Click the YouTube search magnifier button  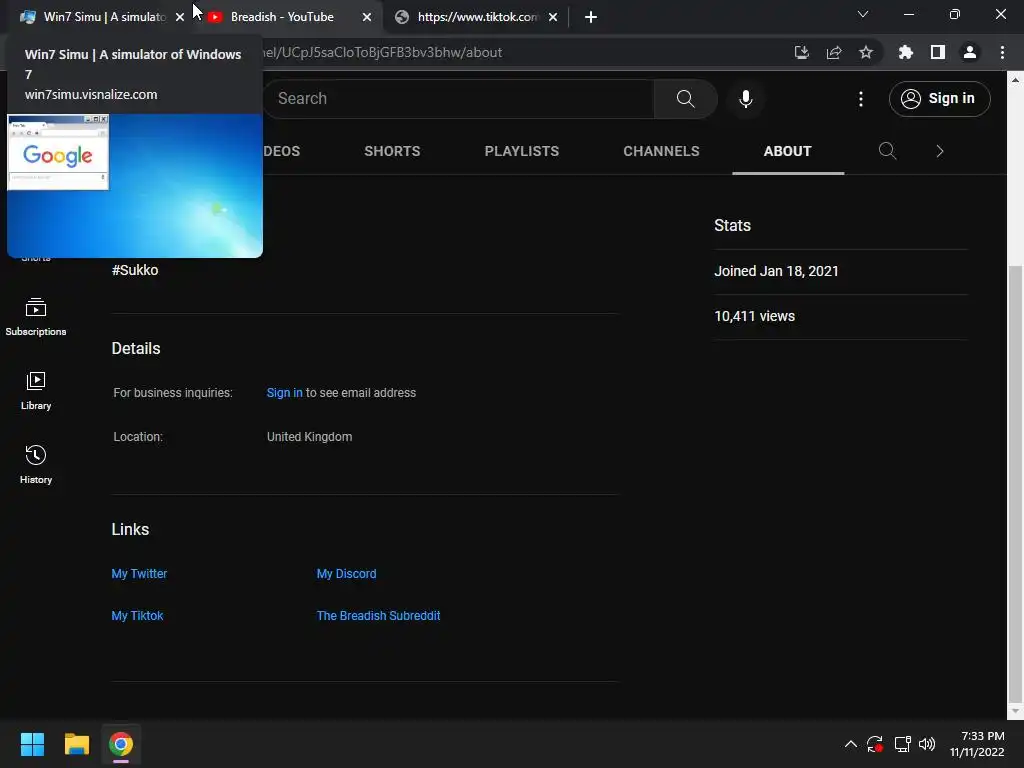(x=685, y=99)
